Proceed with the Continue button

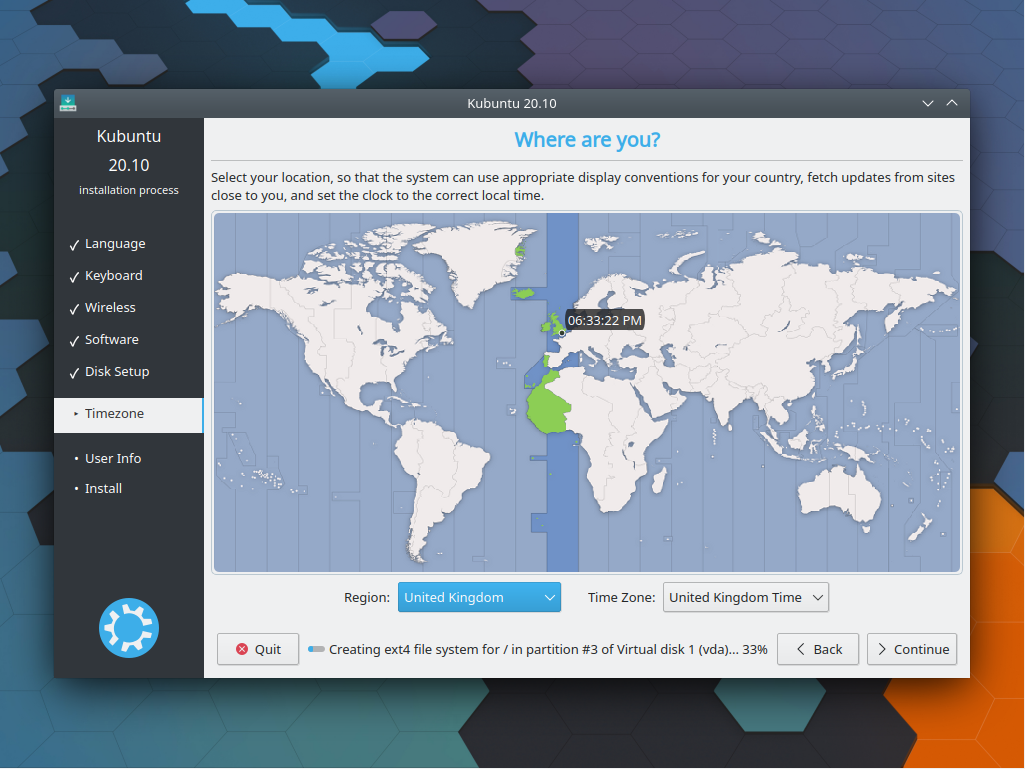[x=912, y=649]
